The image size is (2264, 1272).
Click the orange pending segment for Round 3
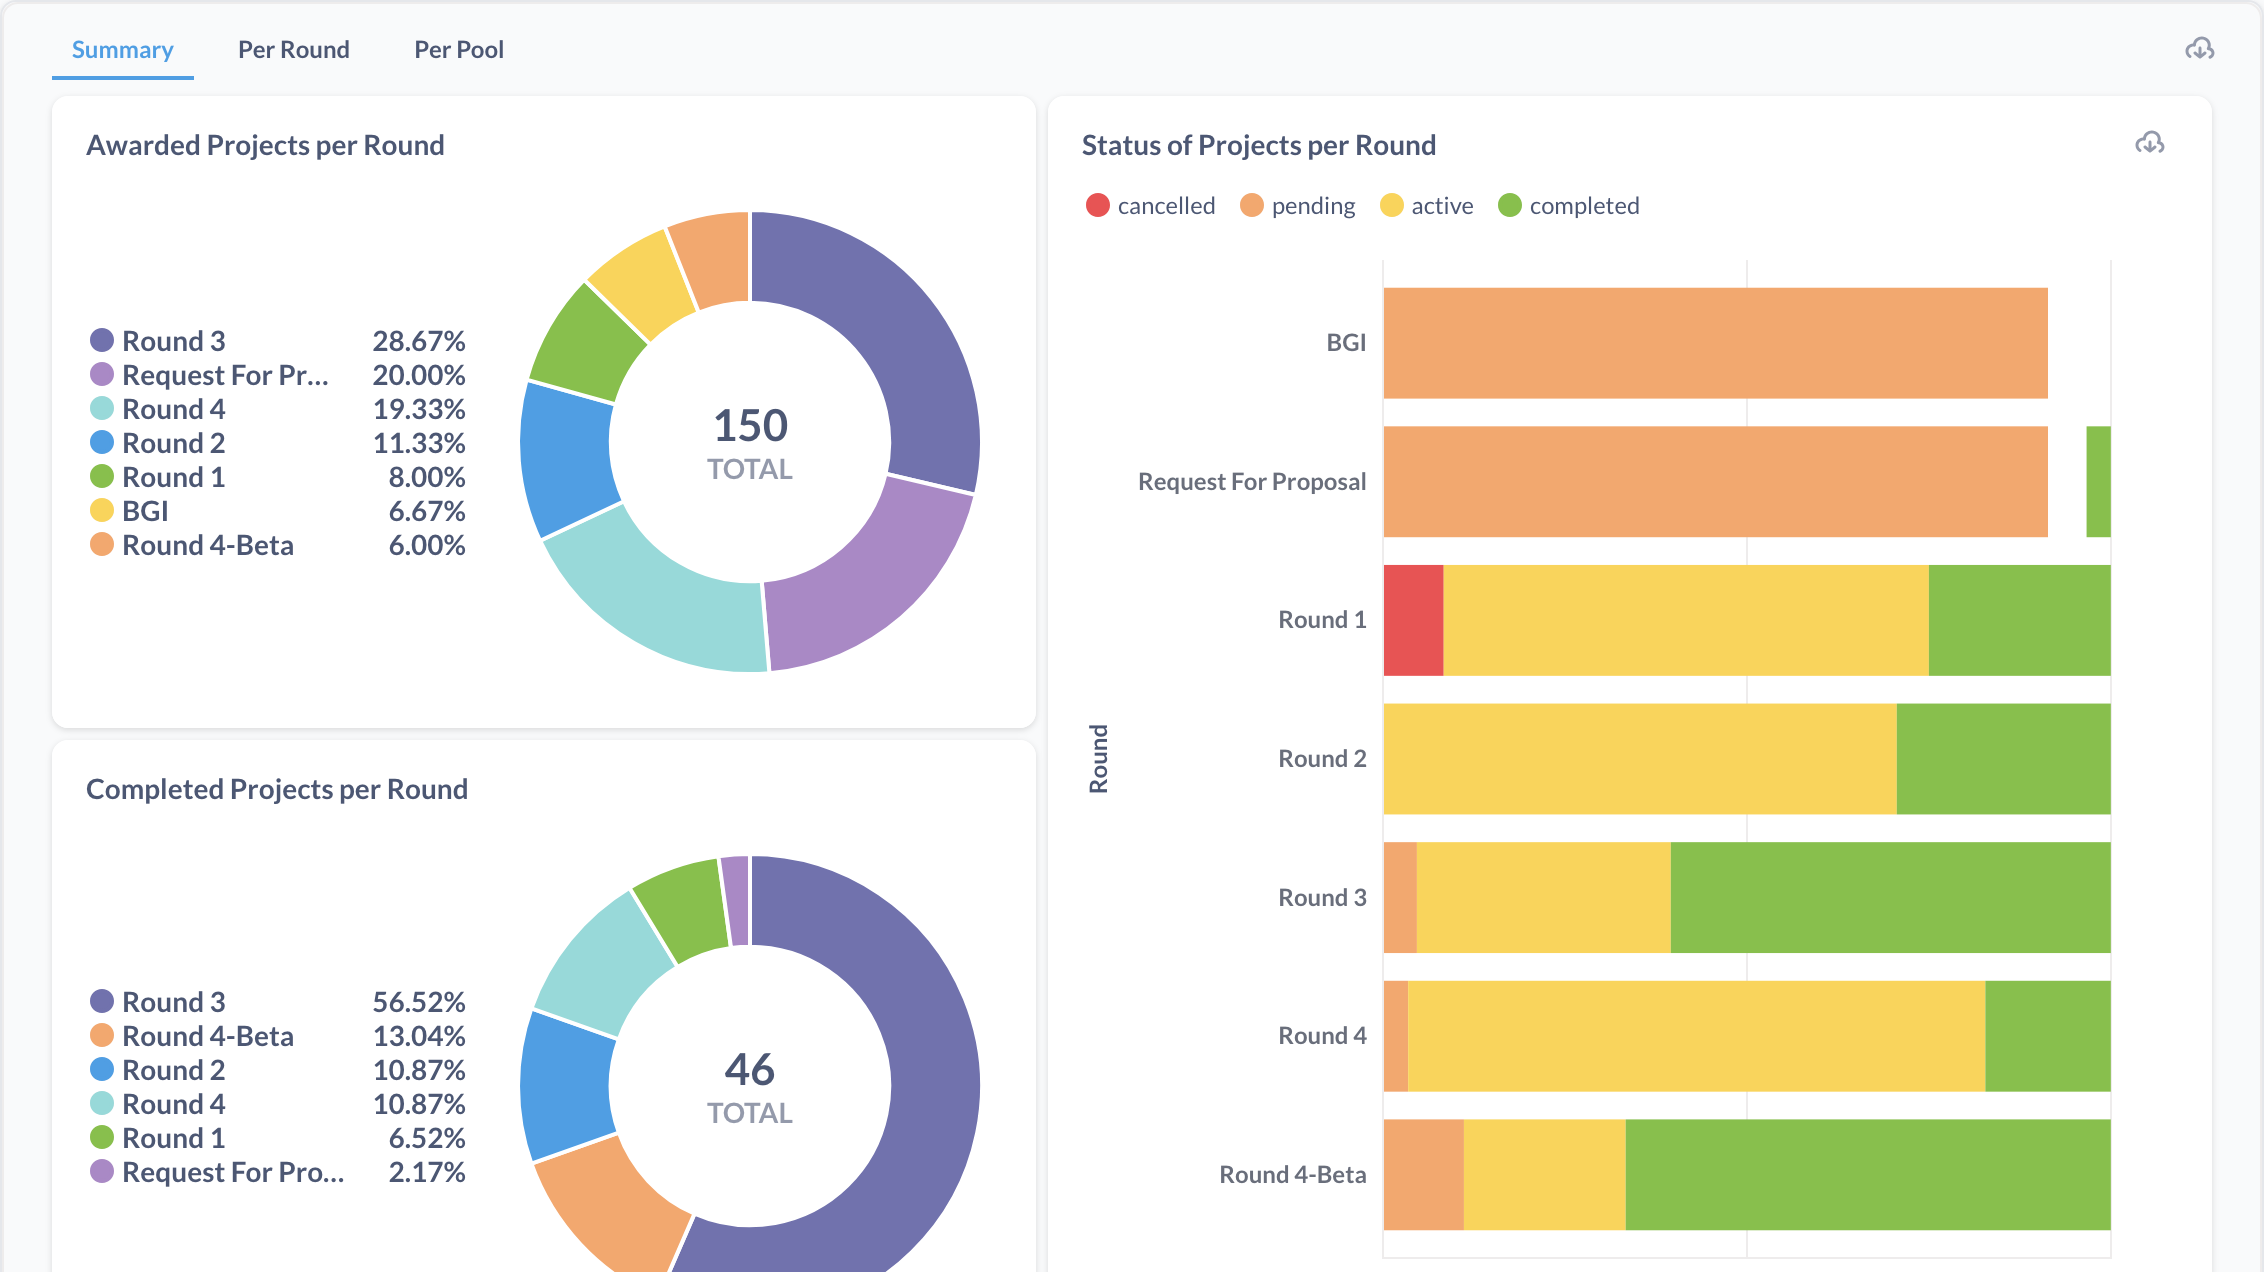click(x=1400, y=898)
